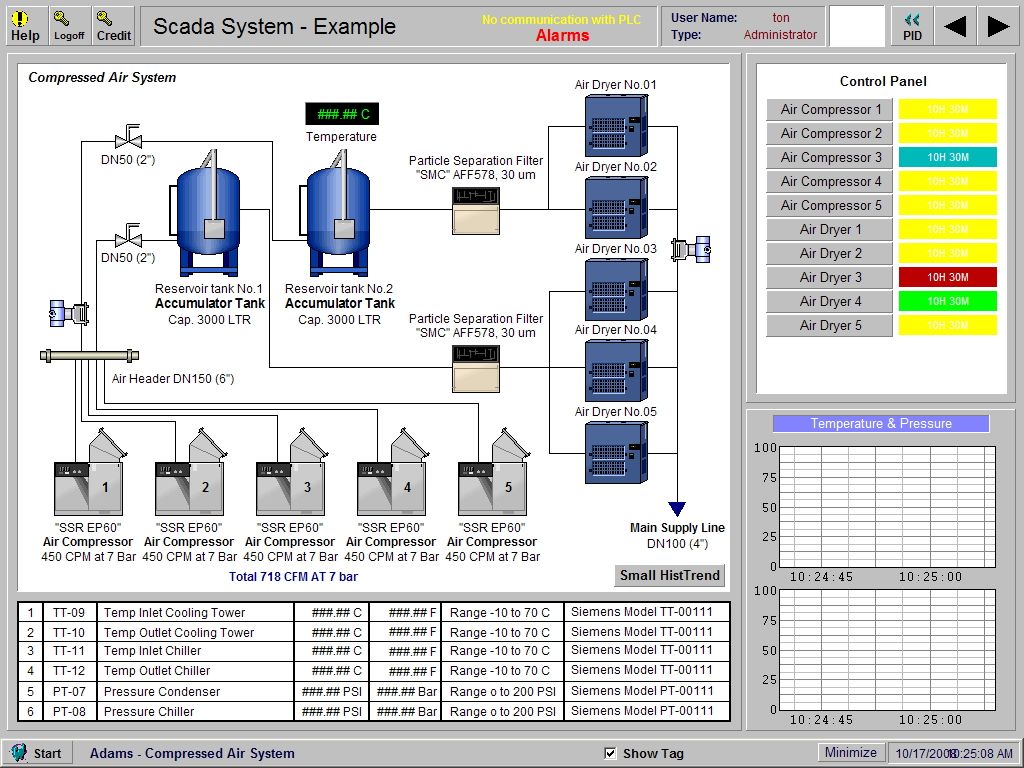The width and height of the screenshot is (1024, 768).
Task: Select the Air Dryer No.01 unit graphic
Action: (613, 125)
